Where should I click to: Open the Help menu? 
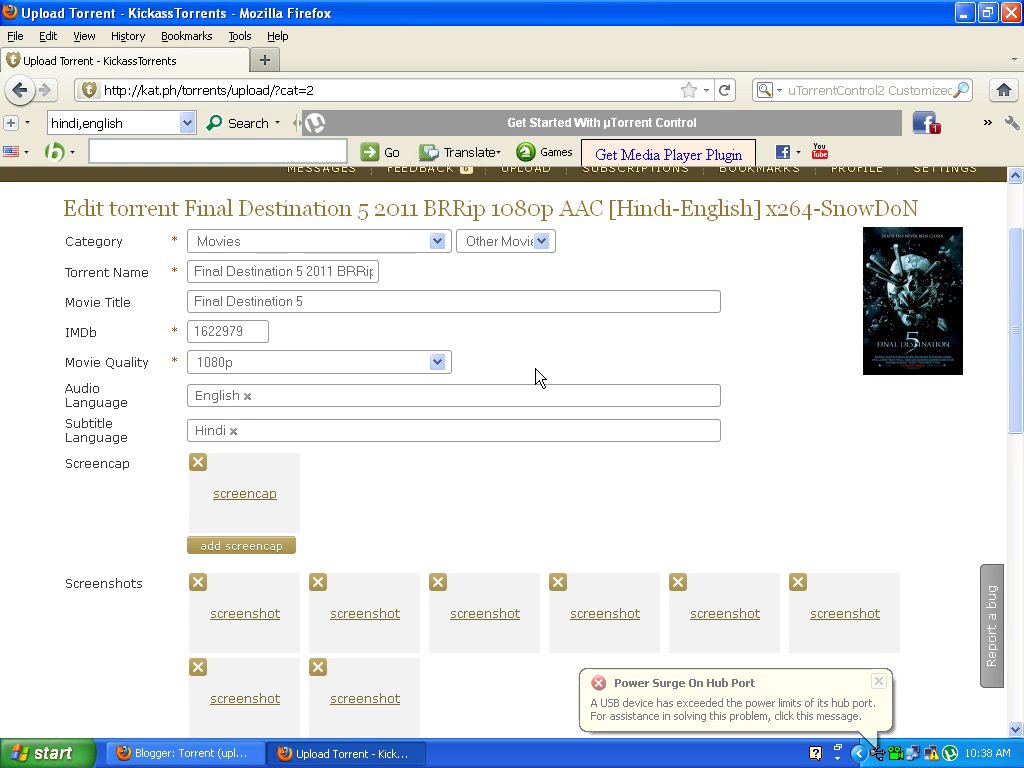pos(277,36)
